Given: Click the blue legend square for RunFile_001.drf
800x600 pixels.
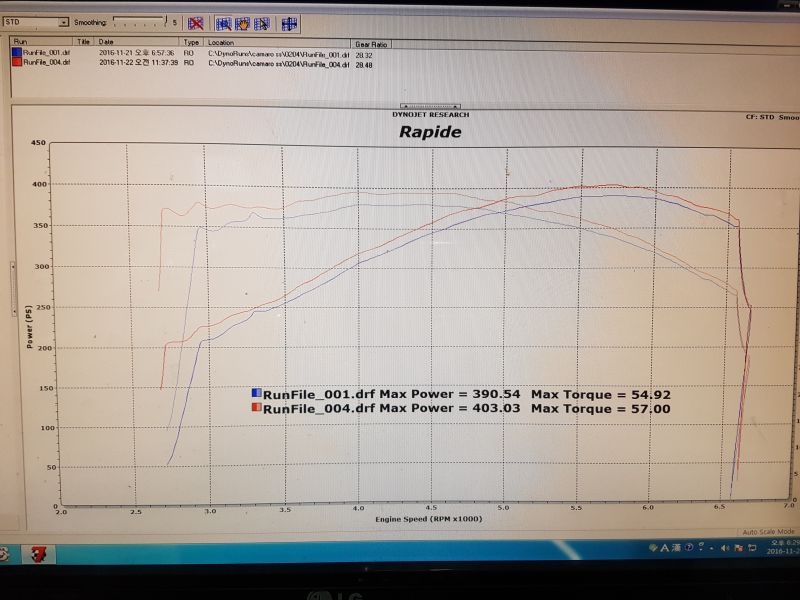Looking at the screenshot, I should (x=257, y=393).
